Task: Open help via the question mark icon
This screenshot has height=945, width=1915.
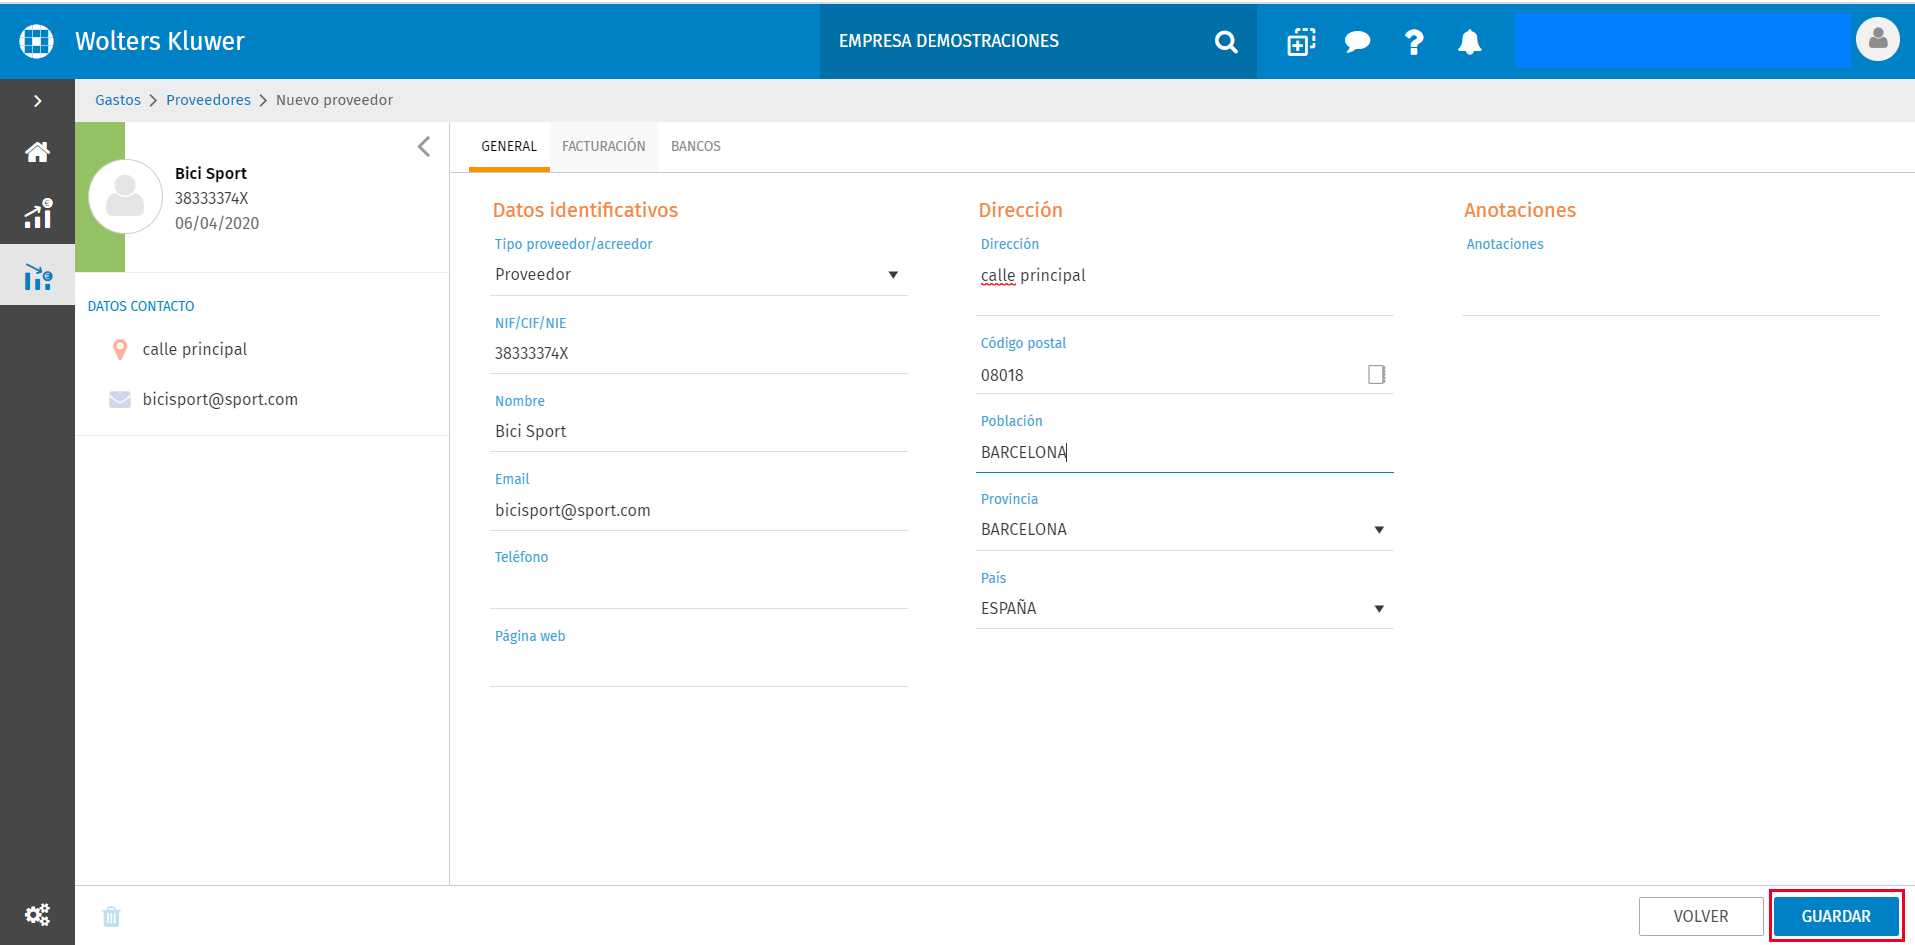Action: tap(1414, 42)
